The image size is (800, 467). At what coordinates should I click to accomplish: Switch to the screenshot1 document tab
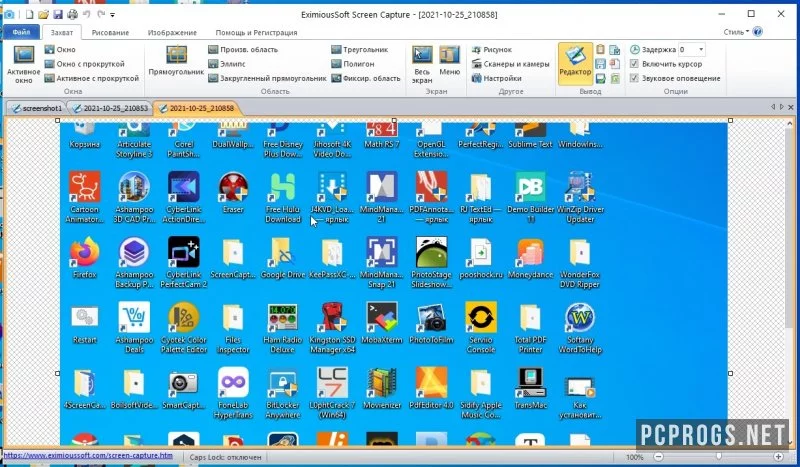tap(37, 108)
